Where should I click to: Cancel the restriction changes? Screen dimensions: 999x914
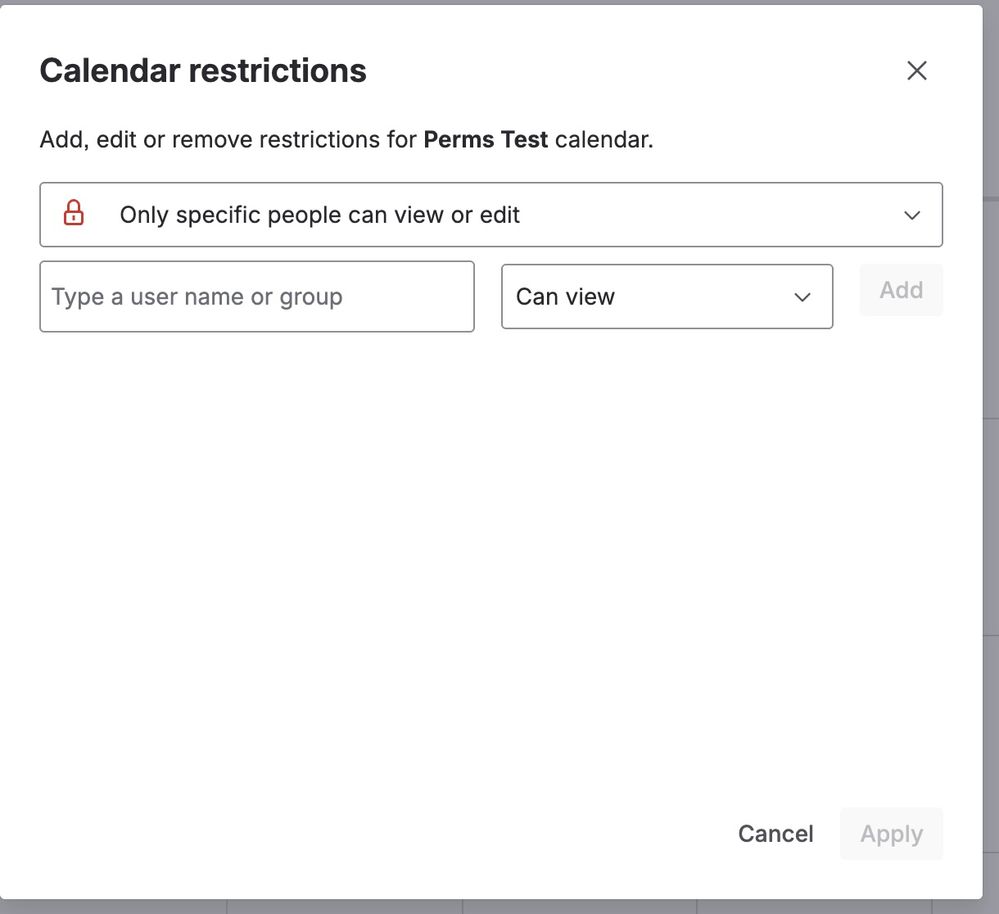[775, 834]
